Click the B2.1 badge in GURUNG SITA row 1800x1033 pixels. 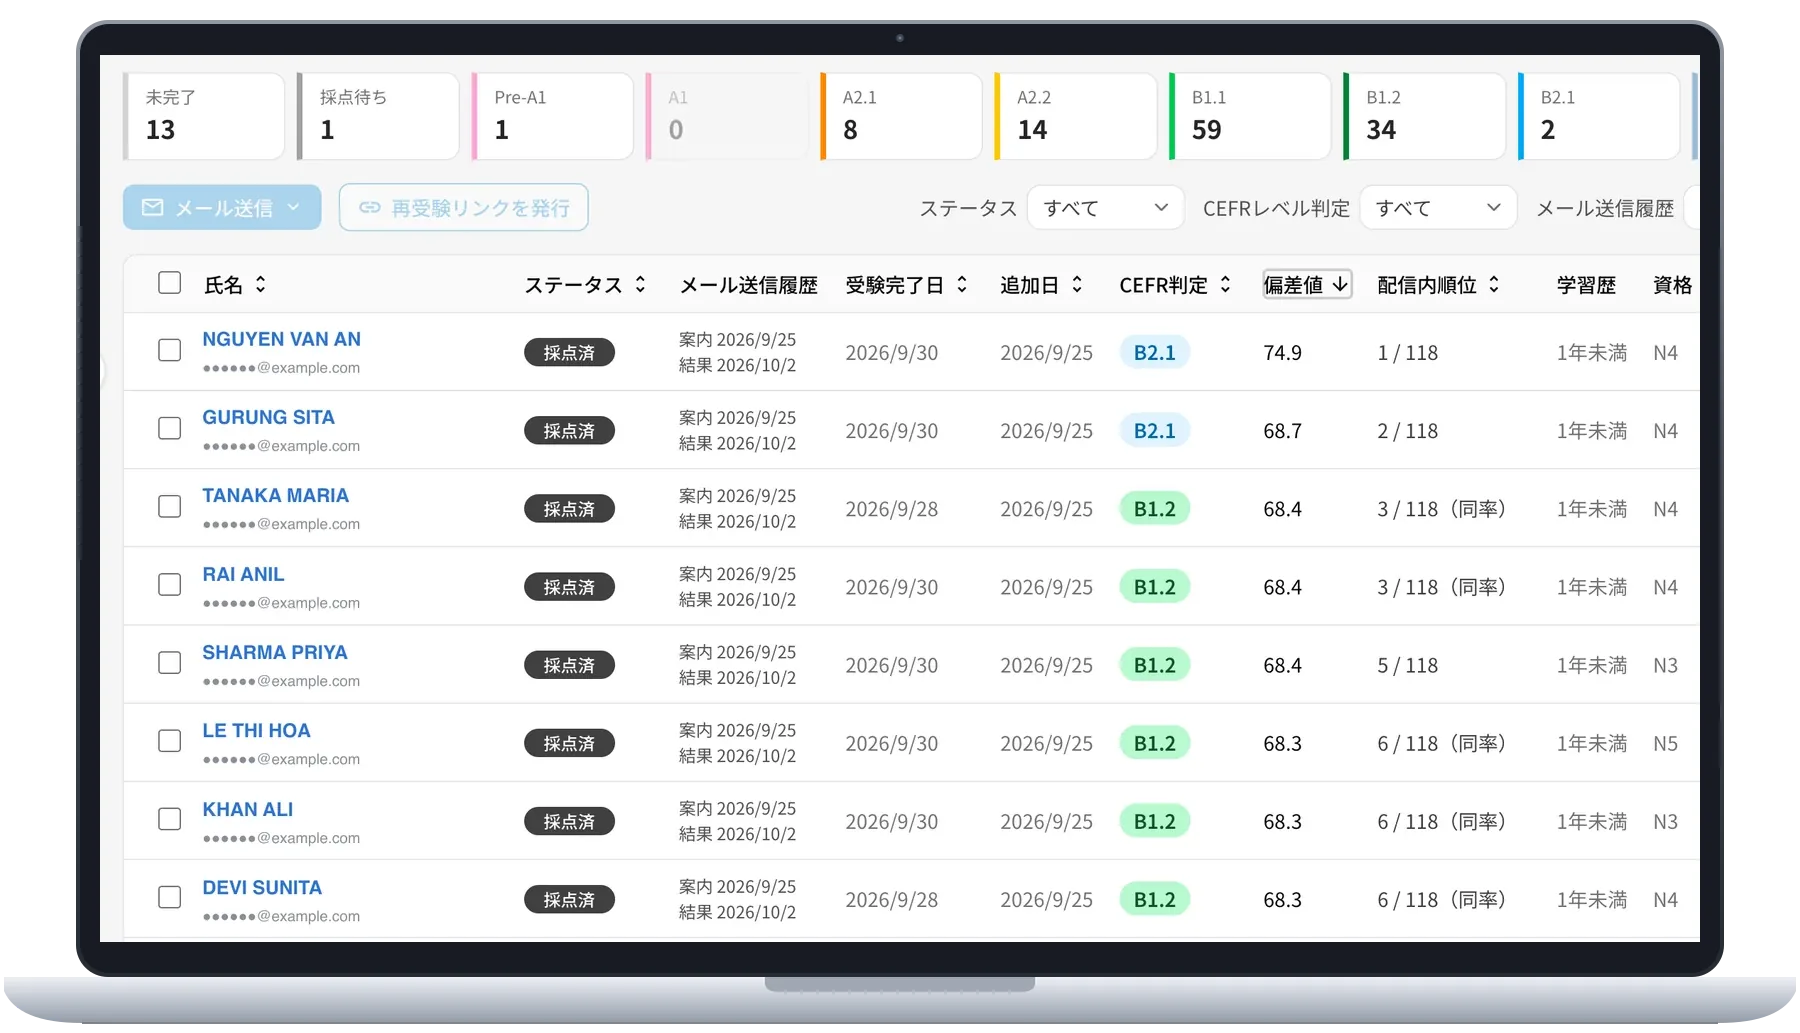(x=1155, y=431)
